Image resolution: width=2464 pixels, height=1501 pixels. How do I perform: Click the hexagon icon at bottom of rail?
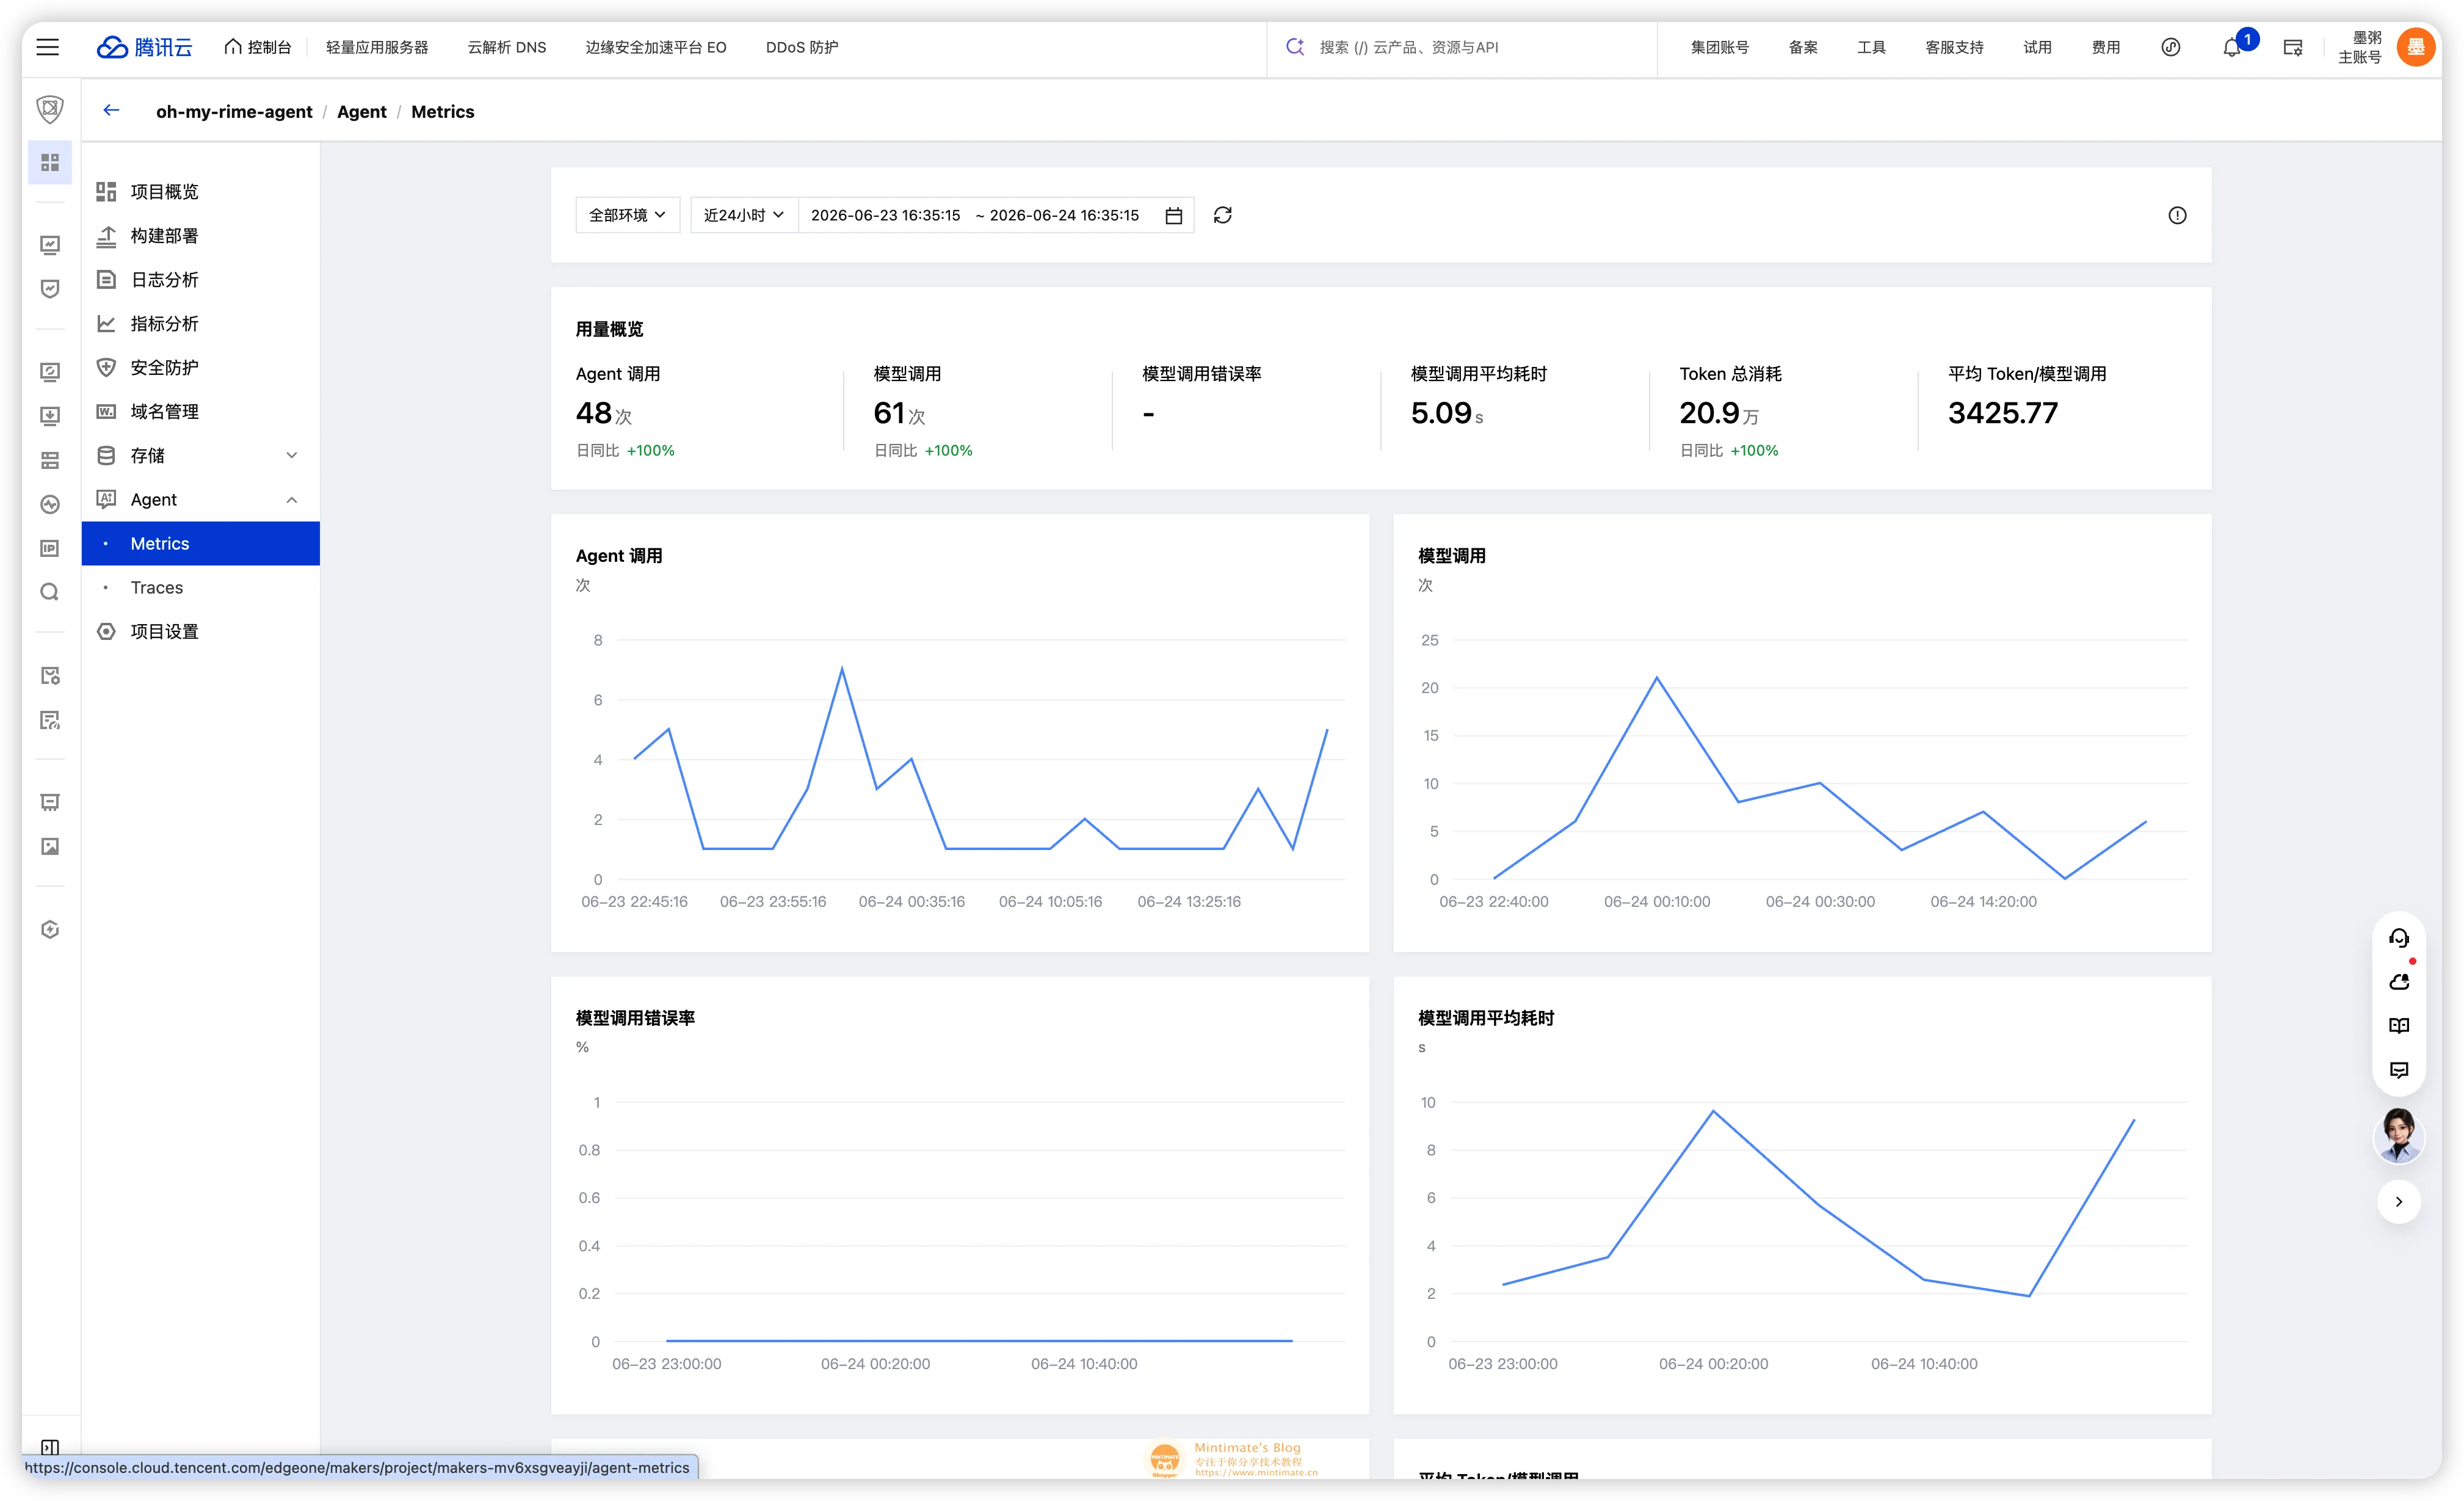click(x=50, y=929)
